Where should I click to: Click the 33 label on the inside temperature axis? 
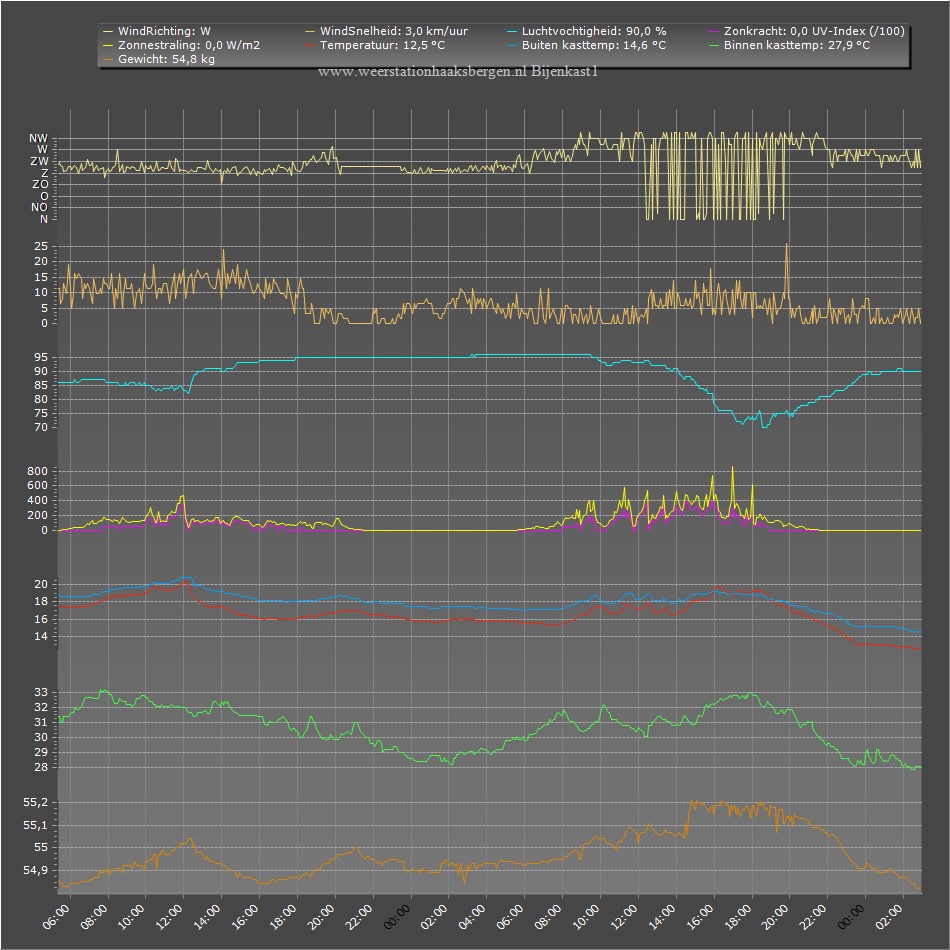pos(41,693)
